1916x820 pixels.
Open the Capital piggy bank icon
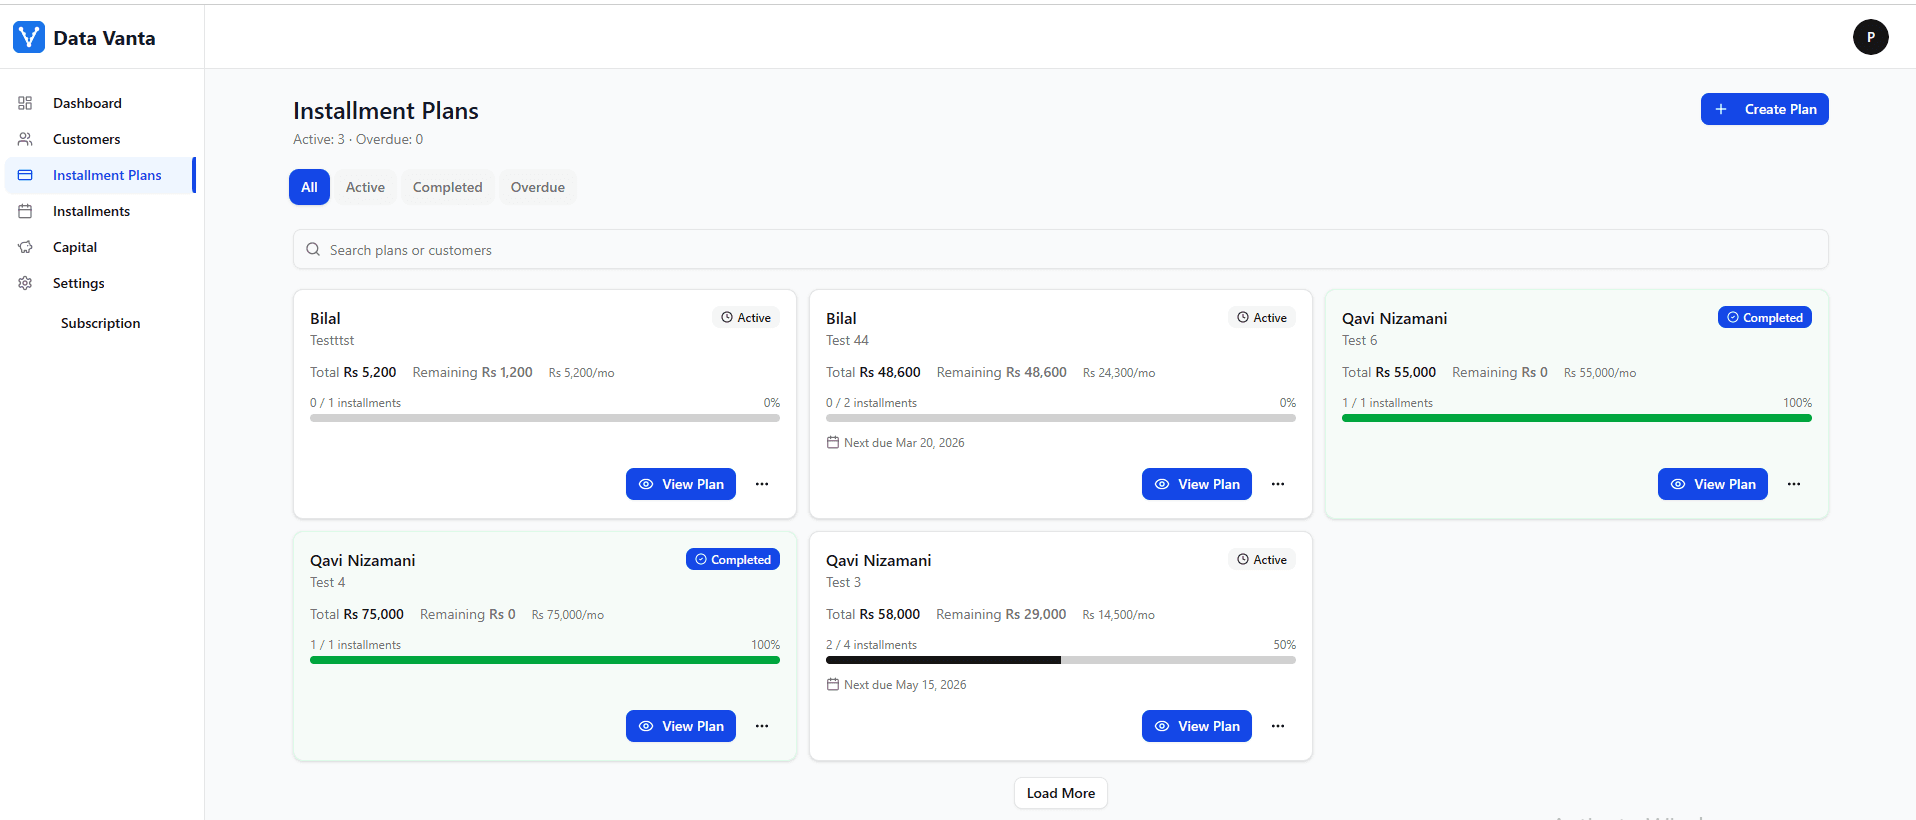25,247
